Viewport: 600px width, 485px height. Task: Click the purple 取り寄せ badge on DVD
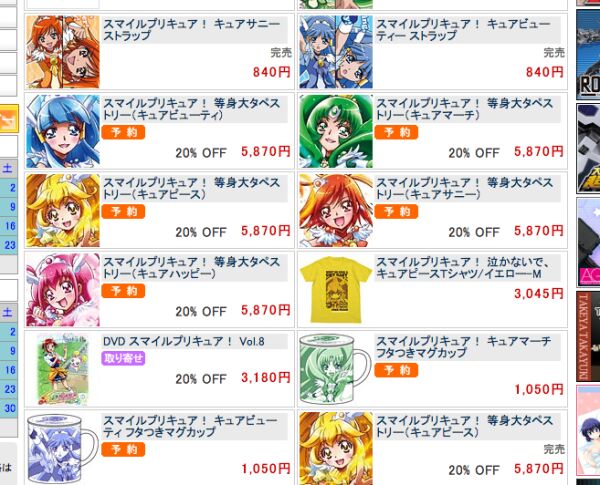123,358
